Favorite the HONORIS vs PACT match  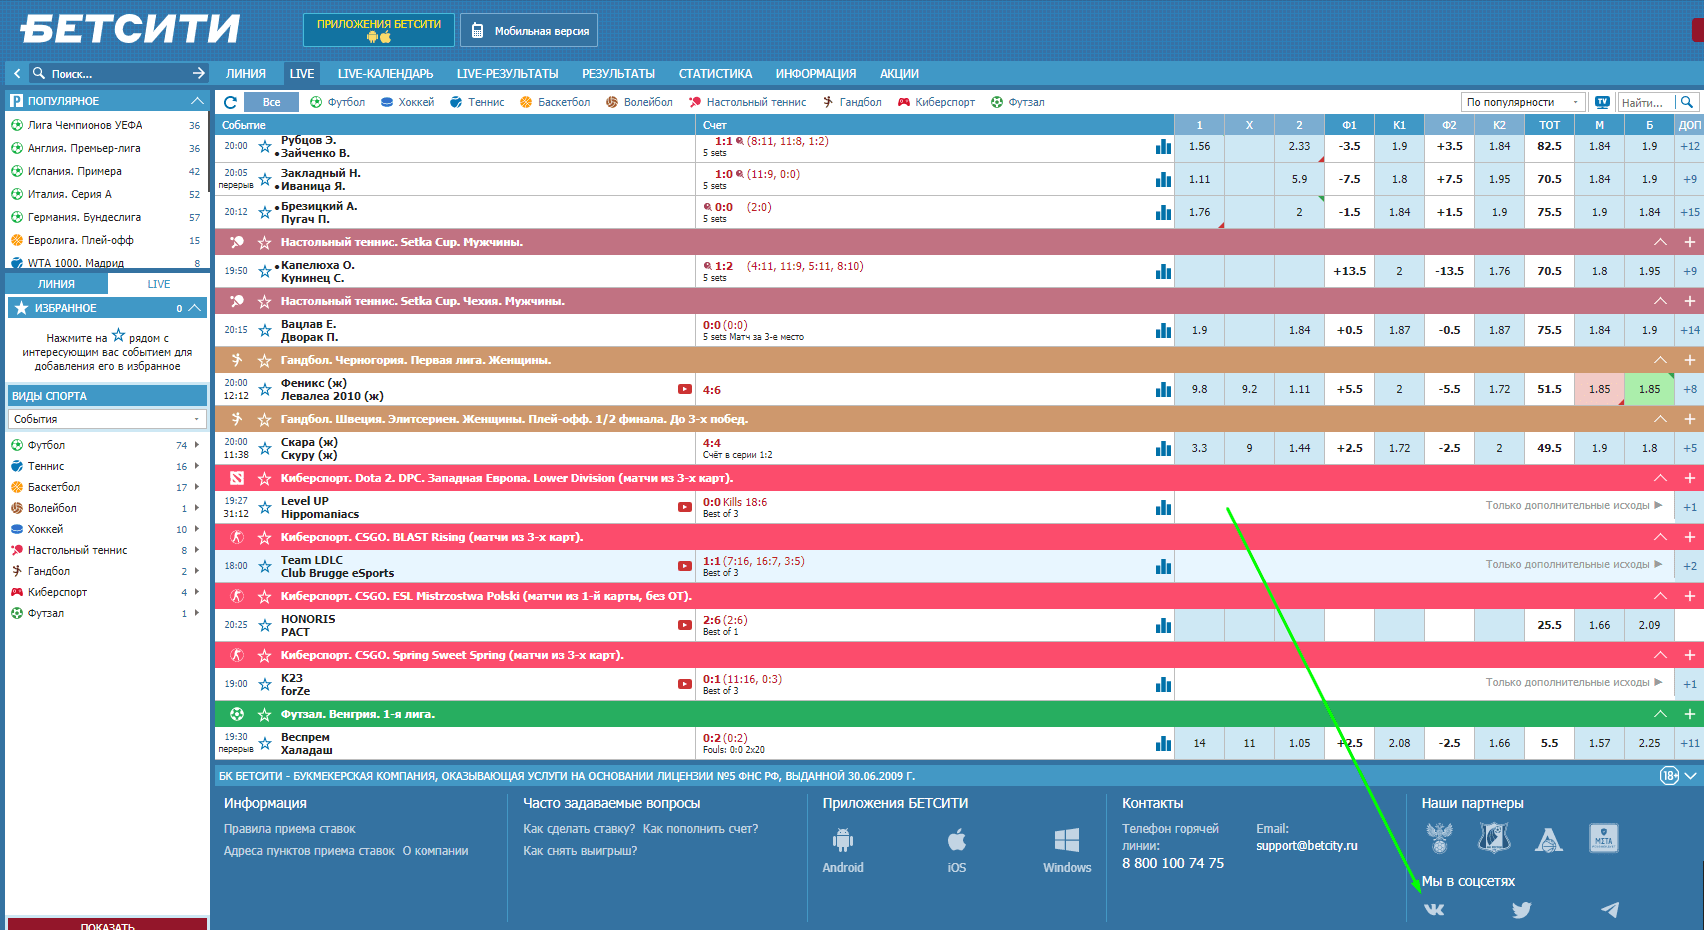pos(265,625)
